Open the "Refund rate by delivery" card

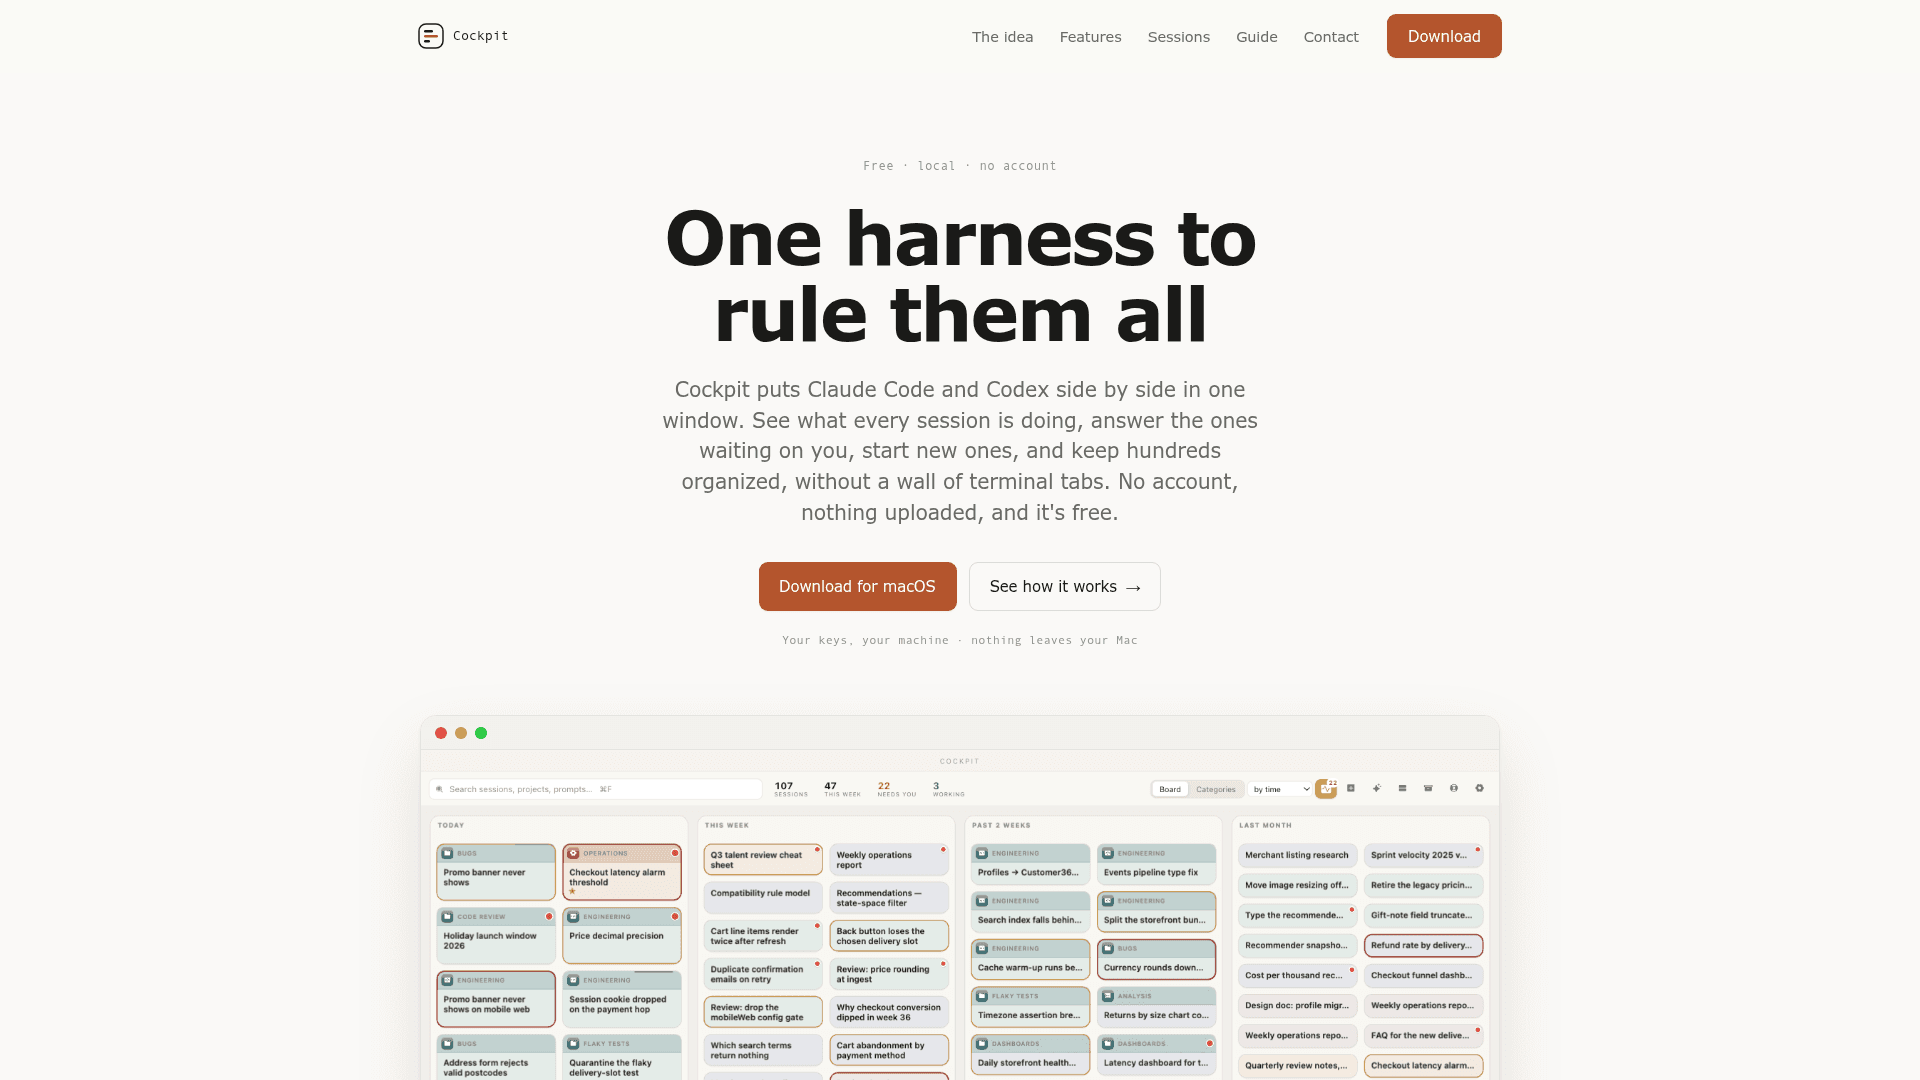1424,946
